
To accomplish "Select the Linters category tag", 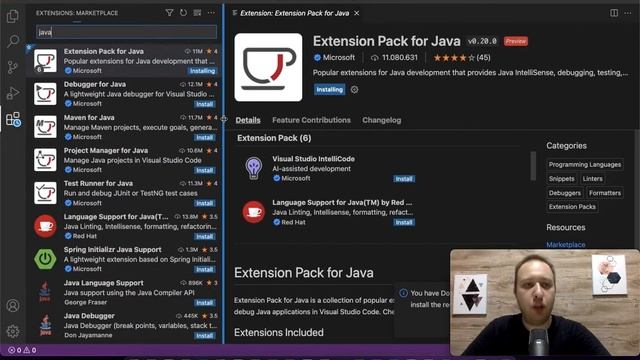I will (593, 179).
